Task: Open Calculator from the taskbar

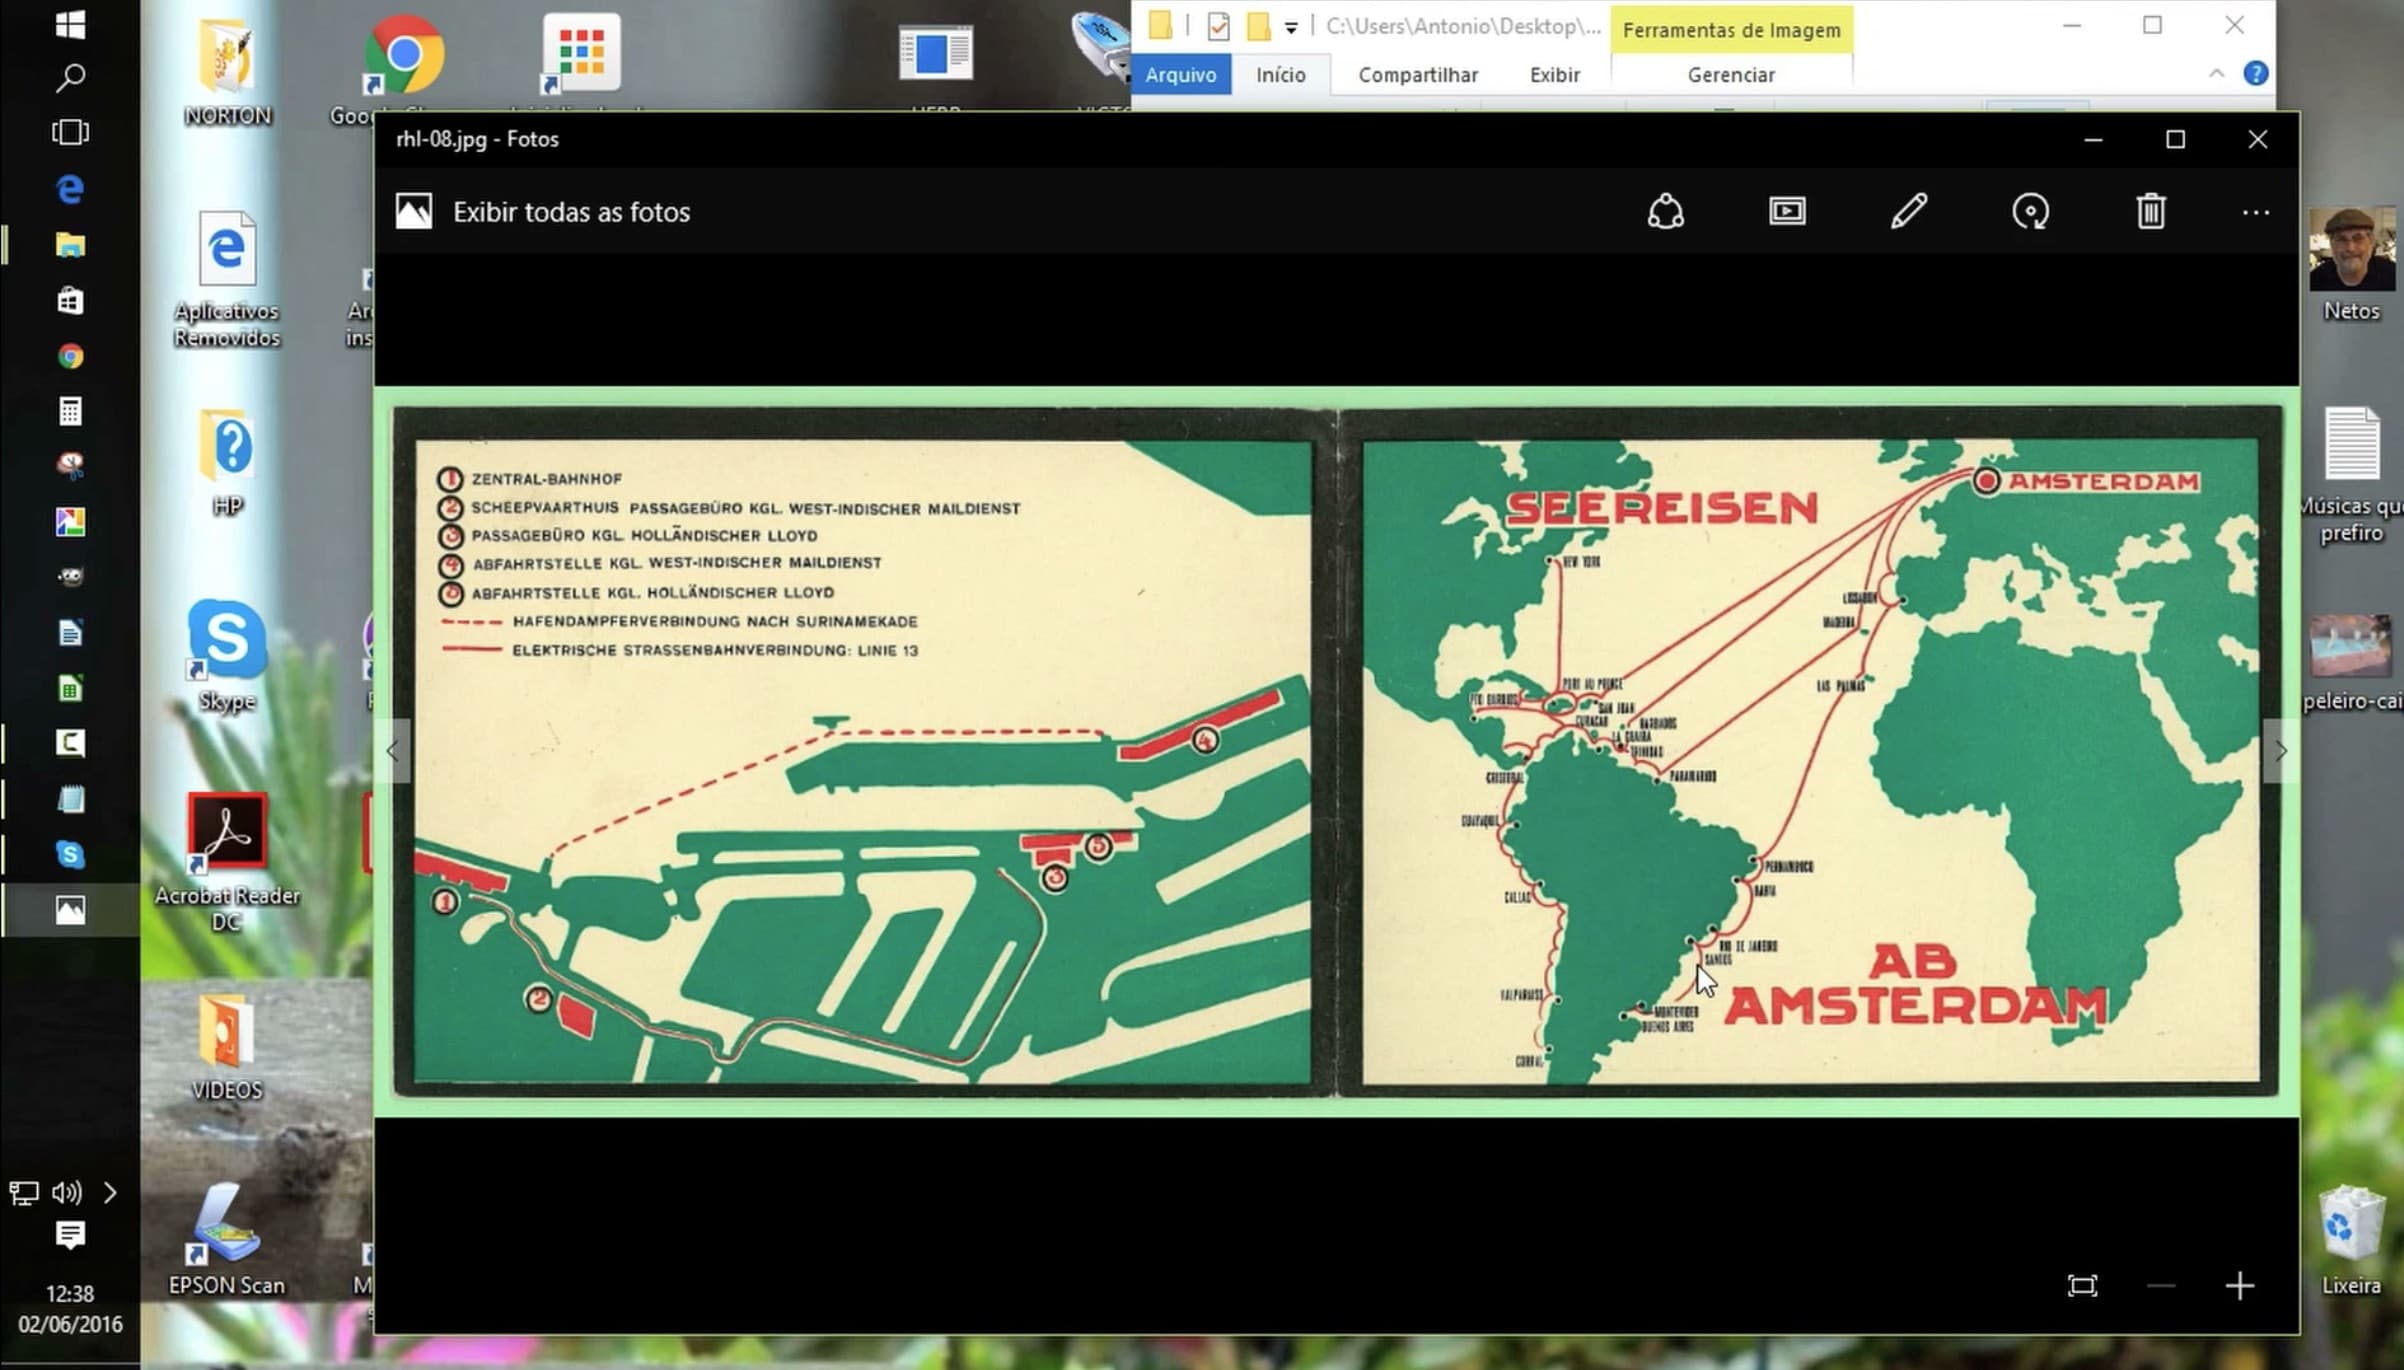Action: tap(70, 411)
